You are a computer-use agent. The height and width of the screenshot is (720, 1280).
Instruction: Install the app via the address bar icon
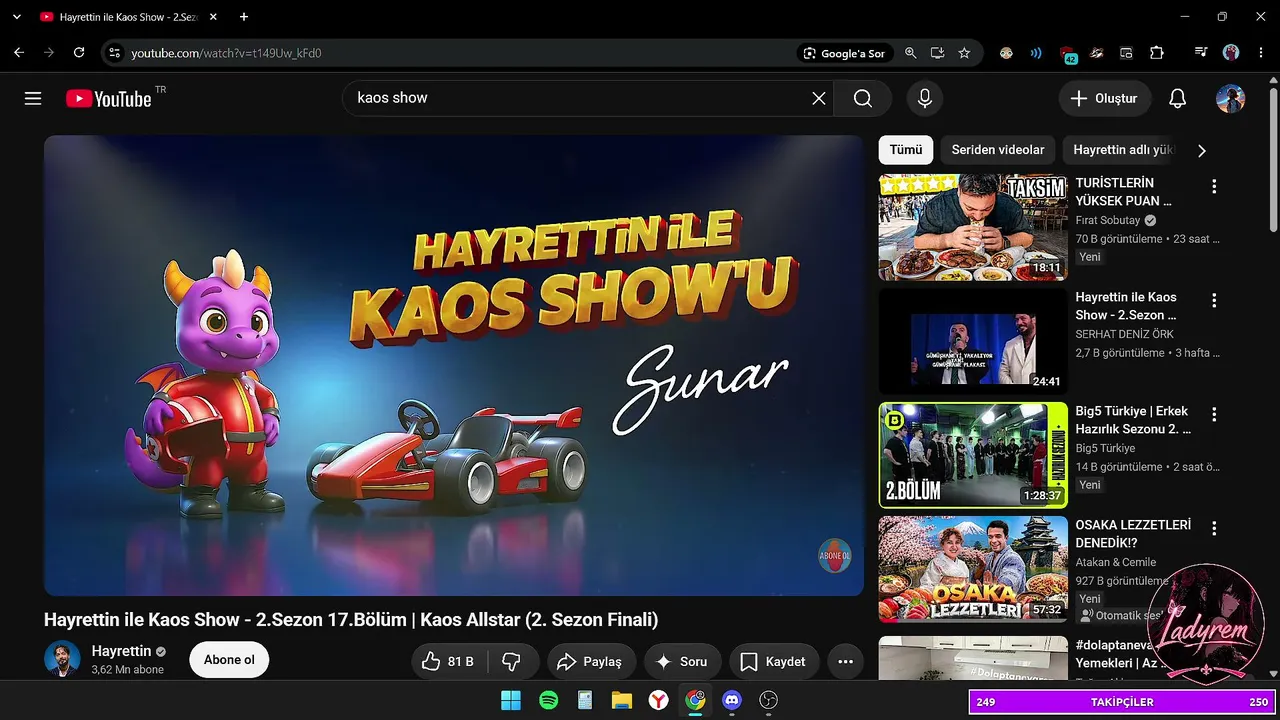(x=937, y=53)
